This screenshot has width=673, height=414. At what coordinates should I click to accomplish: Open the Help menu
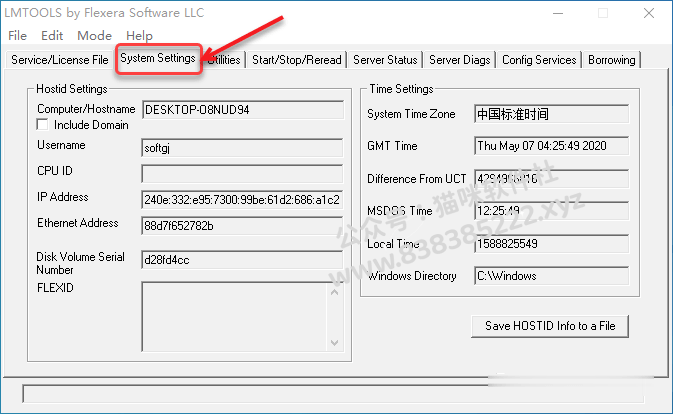point(139,36)
